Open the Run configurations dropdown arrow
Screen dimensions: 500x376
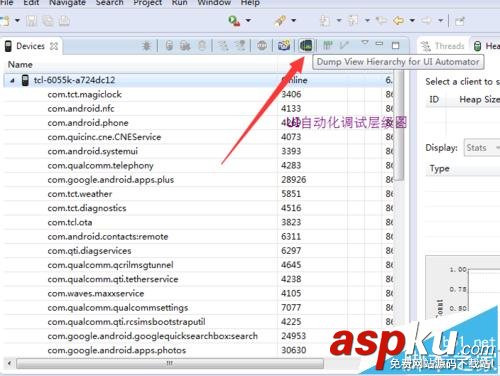click(x=248, y=21)
